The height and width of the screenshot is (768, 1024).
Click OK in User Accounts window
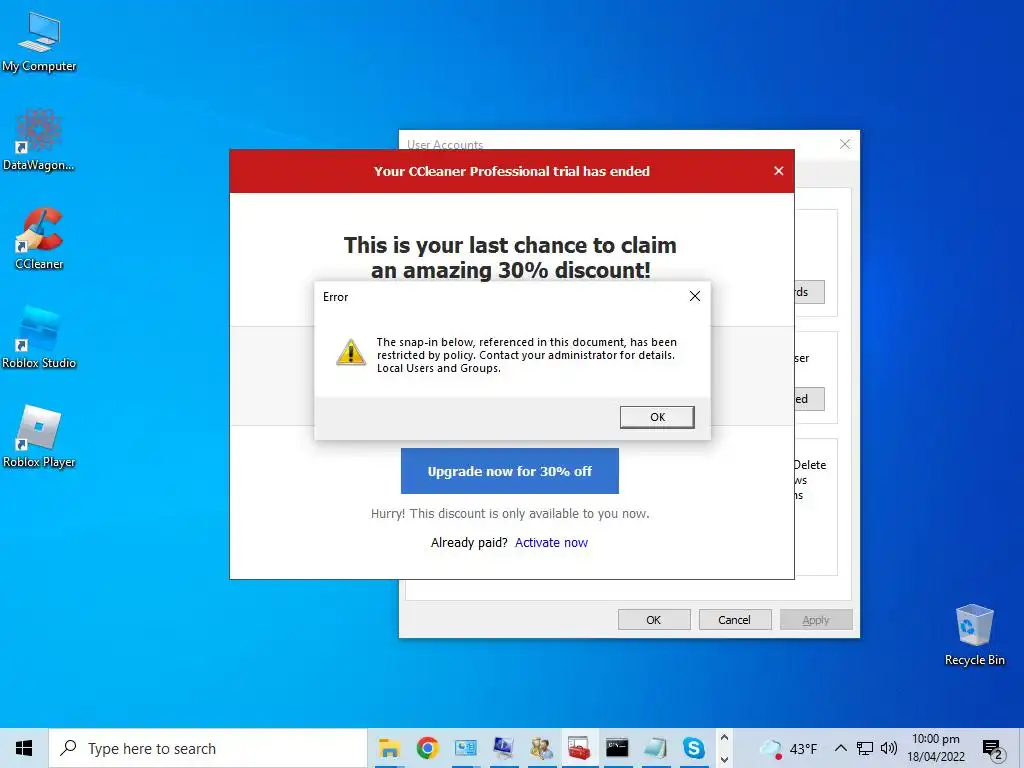pos(654,620)
